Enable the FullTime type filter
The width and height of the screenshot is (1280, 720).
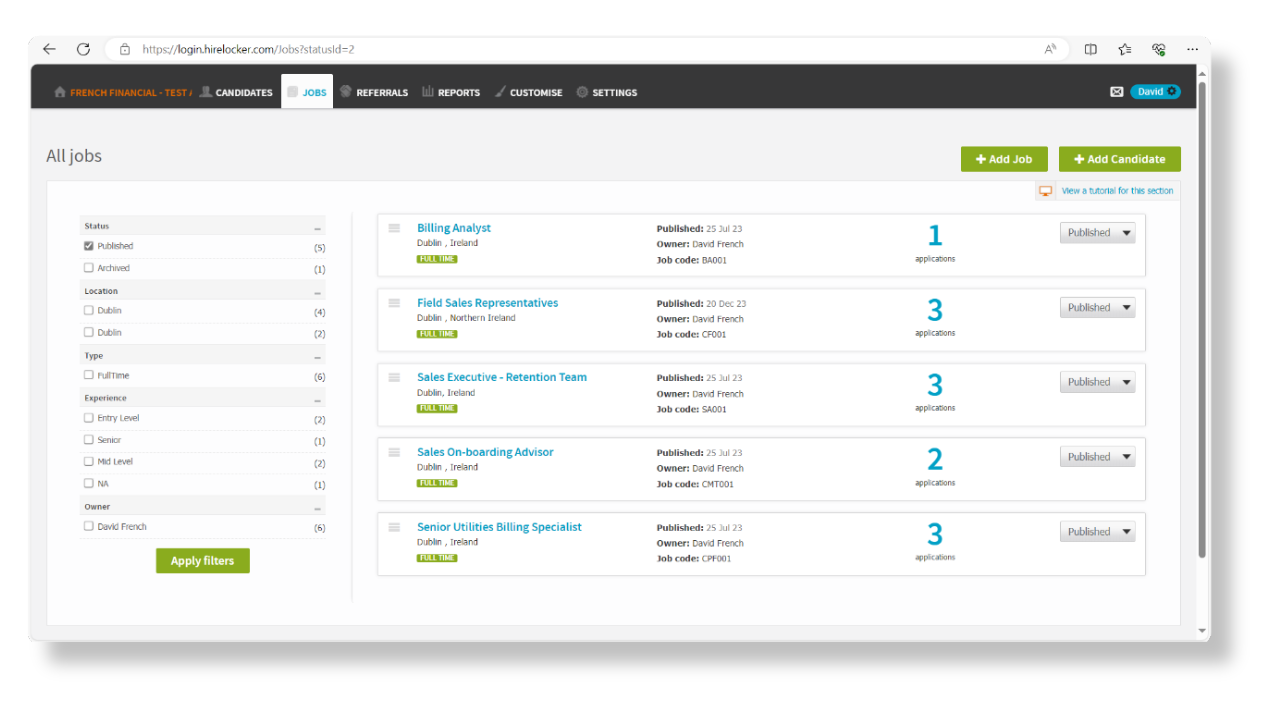[x=88, y=374]
